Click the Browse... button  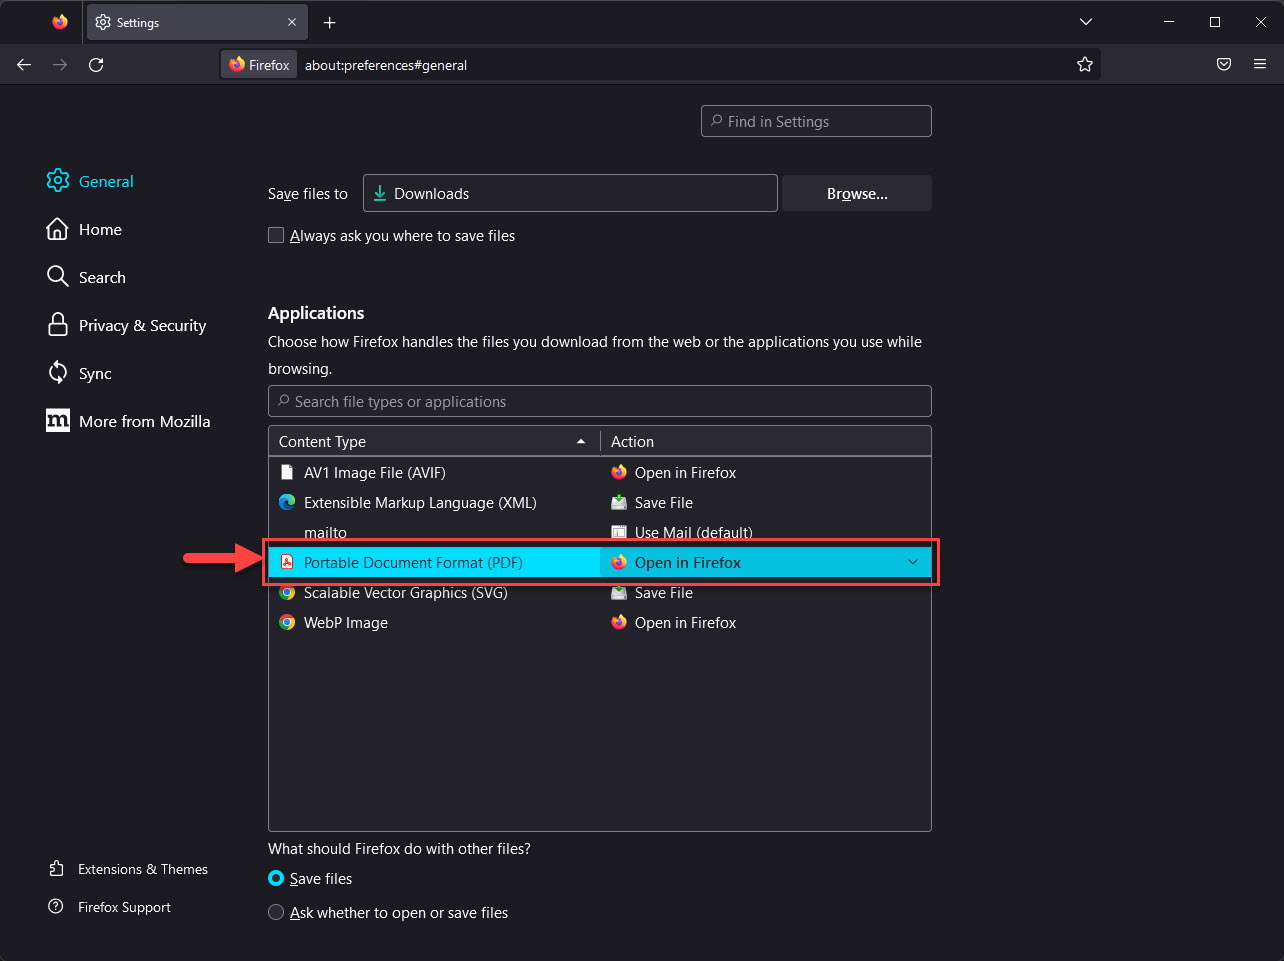856,194
